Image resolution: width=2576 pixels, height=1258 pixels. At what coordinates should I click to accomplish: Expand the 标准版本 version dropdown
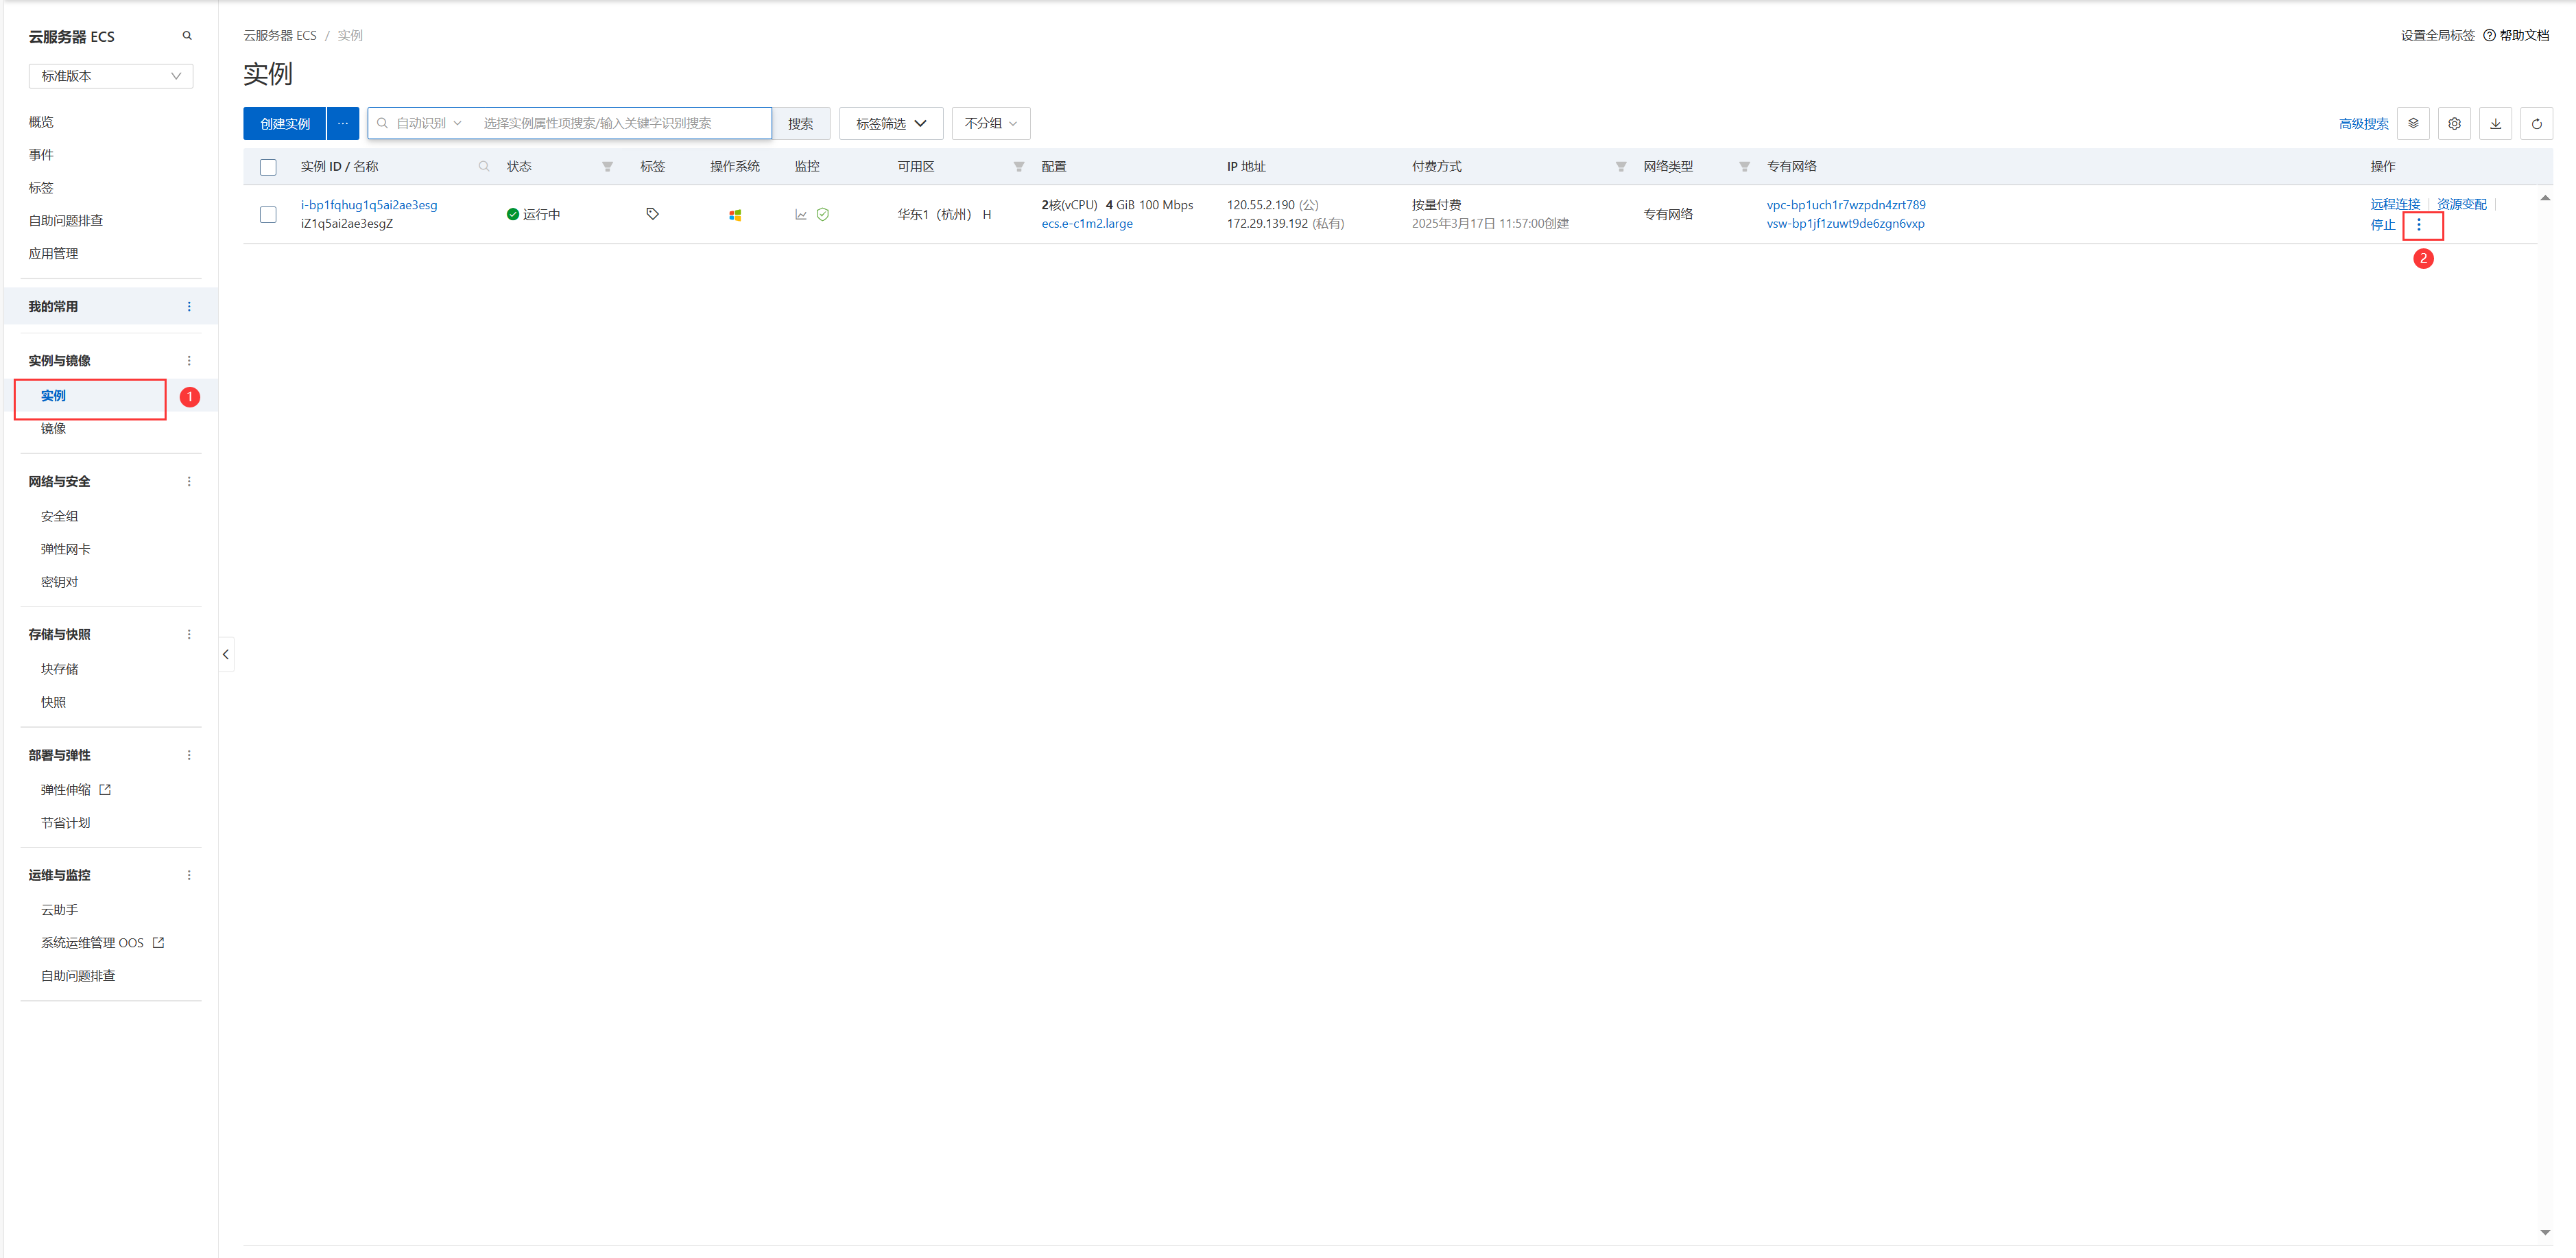click(110, 76)
